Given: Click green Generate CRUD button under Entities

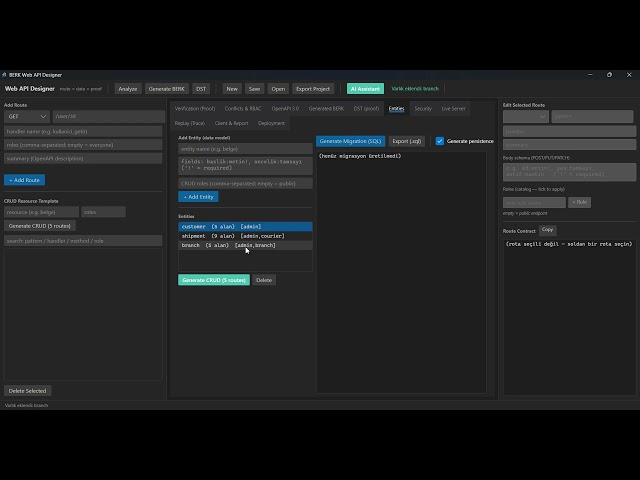Looking at the screenshot, I should coord(214,280).
